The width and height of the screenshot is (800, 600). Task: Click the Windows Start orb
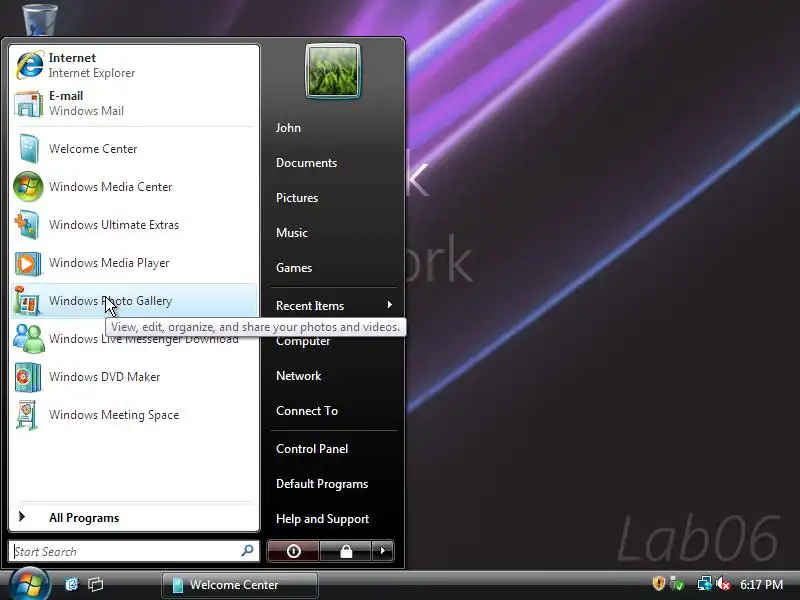tap(30, 584)
